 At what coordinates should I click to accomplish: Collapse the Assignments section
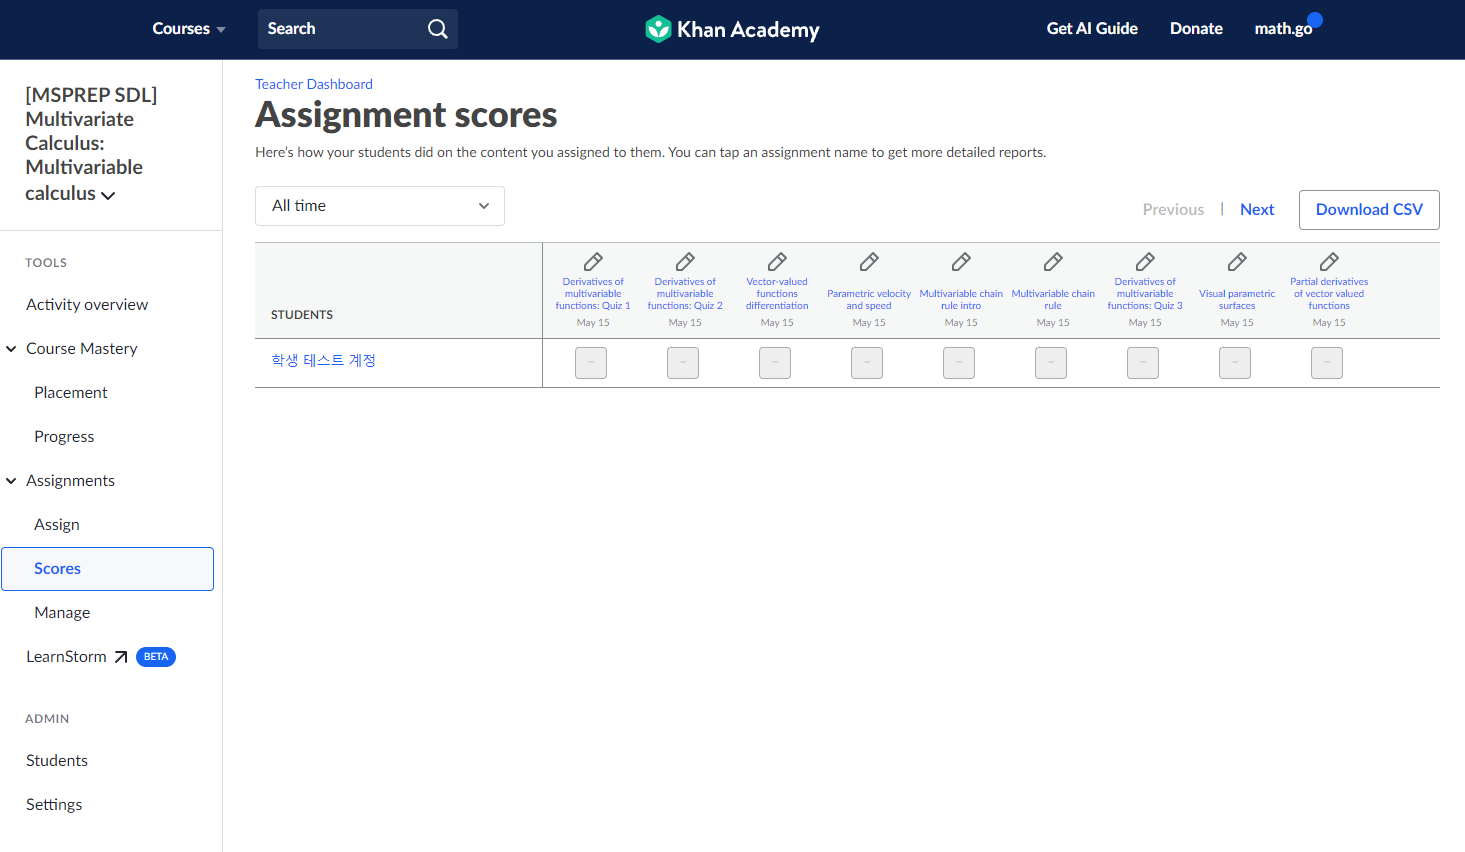click(12, 481)
